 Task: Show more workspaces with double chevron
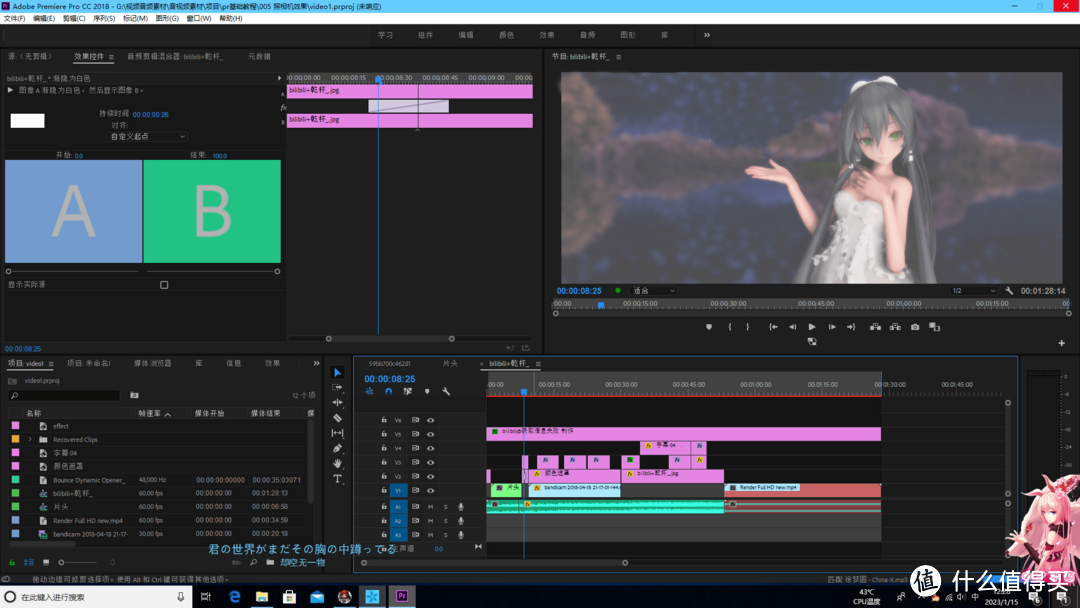[707, 35]
